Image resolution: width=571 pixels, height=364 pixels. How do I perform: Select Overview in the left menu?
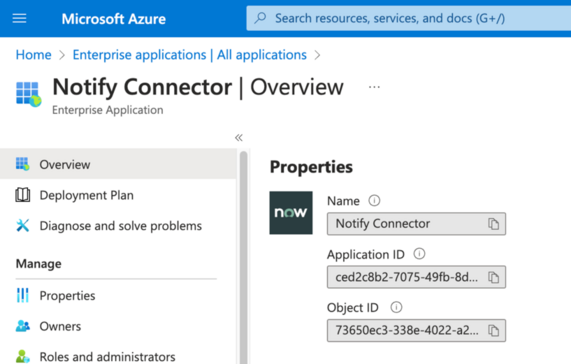coord(118,164)
